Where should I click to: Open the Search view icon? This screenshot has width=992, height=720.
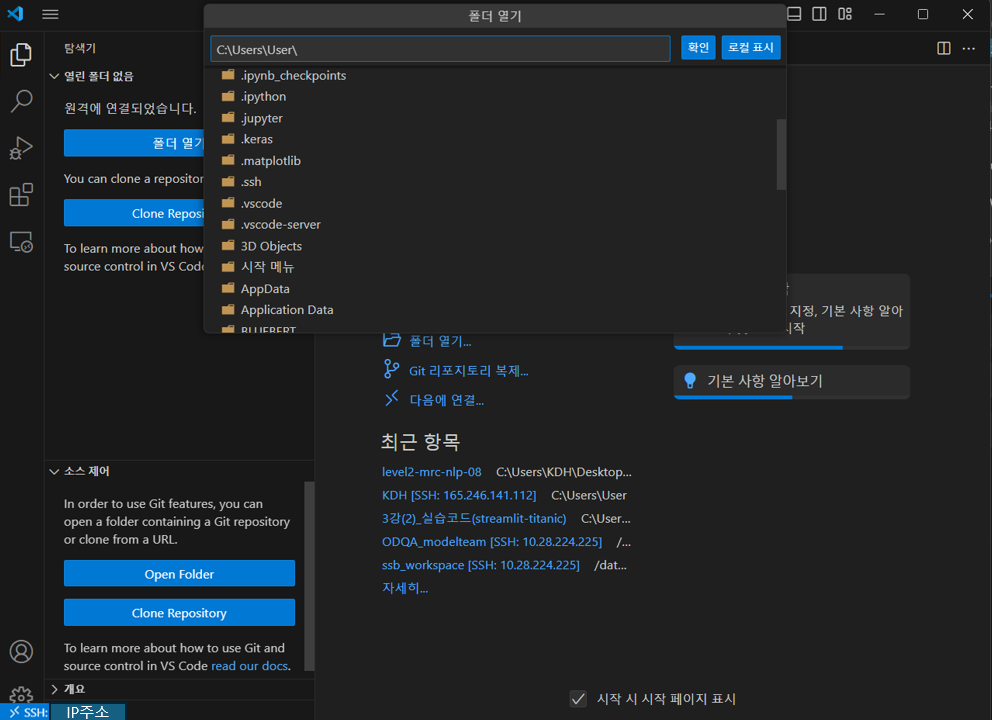click(x=21, y=101)
